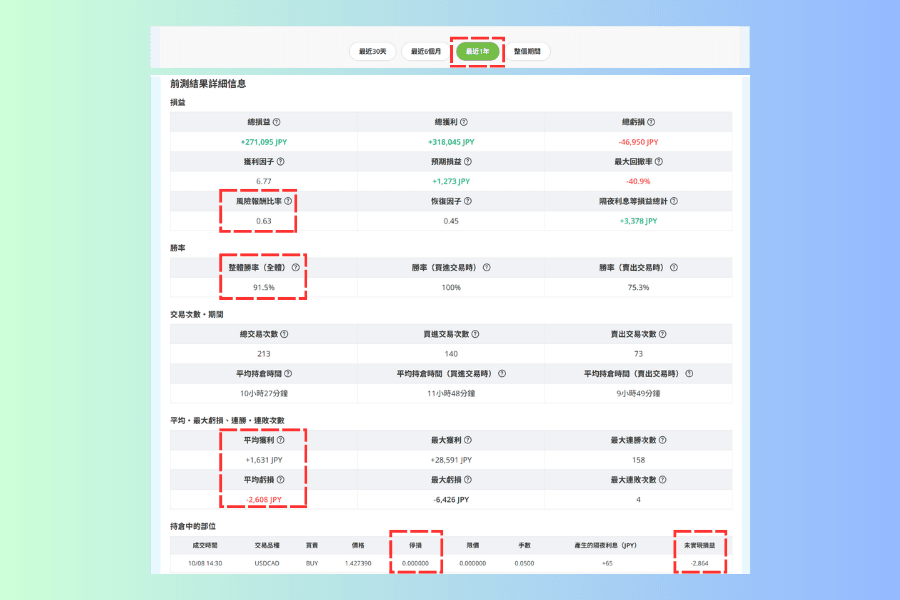Click the question icon beside 風險報酬比率
The height and width of the screenshot is (600, 900).
click(288, 202)
